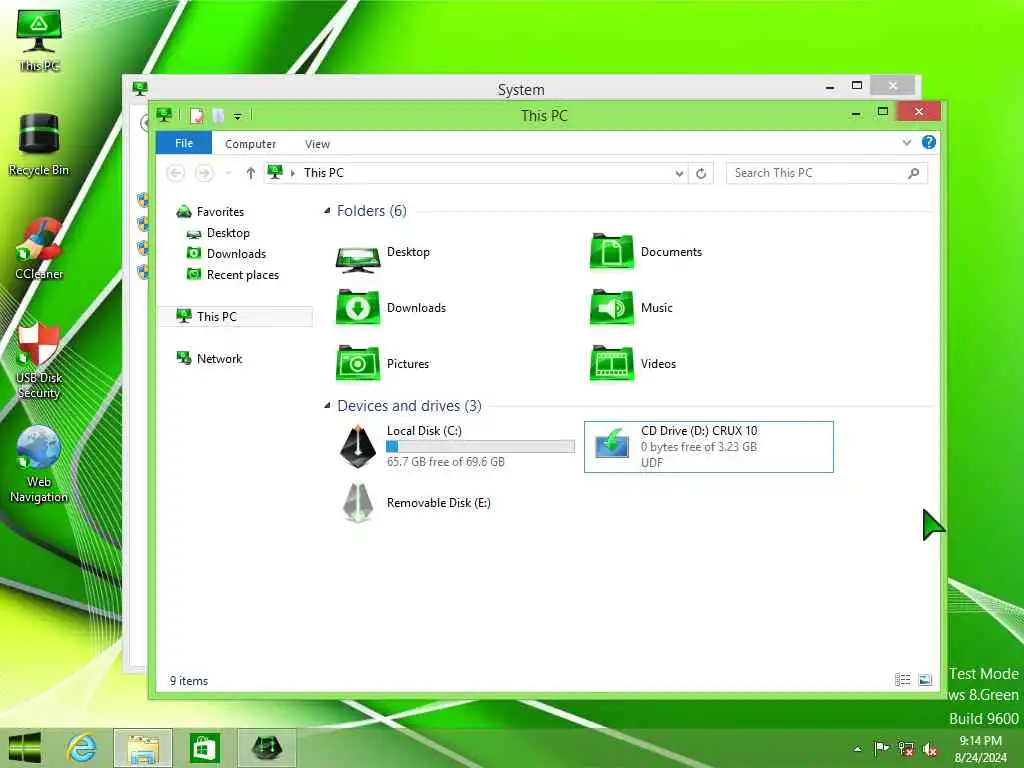Click the Local Disk (C:) capacity bar
Viewport: 1024px width, 768px height.
(x=481, y=447)
